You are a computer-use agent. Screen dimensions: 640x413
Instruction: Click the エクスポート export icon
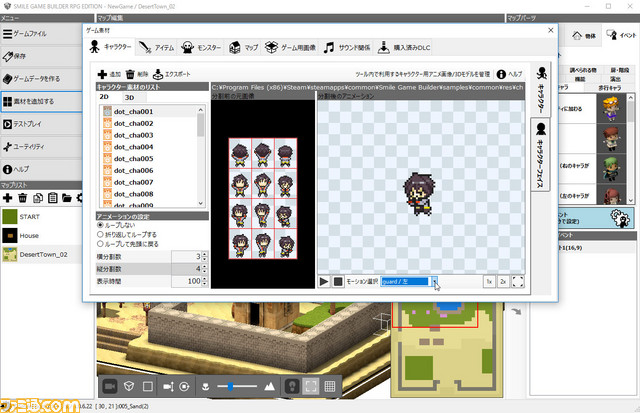pos(158,74)
